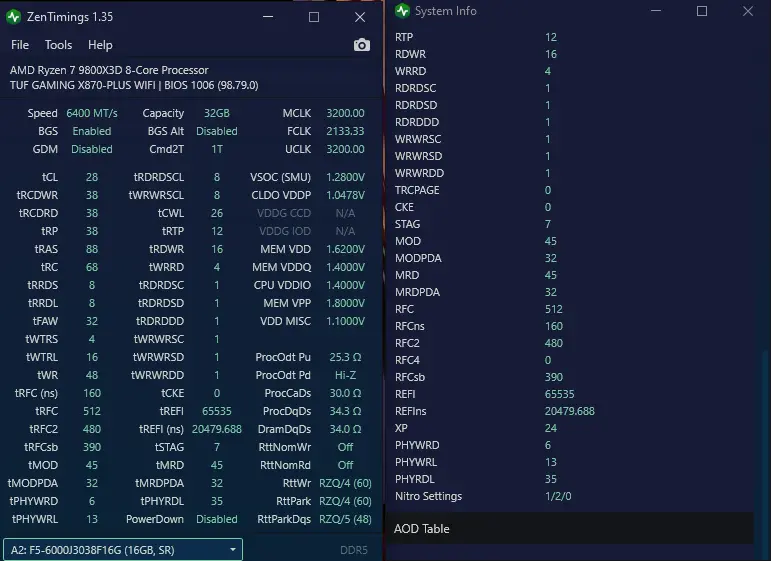The image size is (771, 561).
Task: Click the FCLK 2133.33 value
Action: pyautogui.click(x=345, y=131)
